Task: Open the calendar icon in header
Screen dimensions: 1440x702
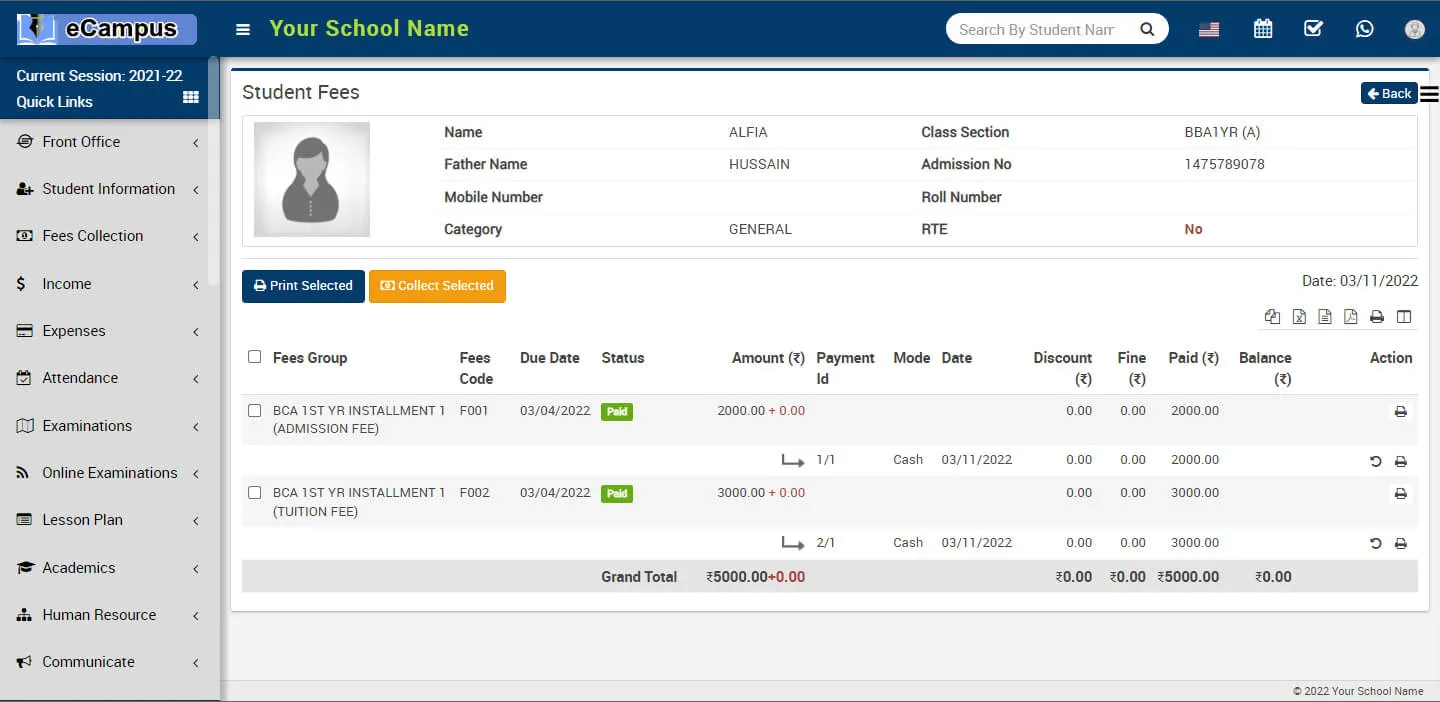Action: coord(1263,29)
